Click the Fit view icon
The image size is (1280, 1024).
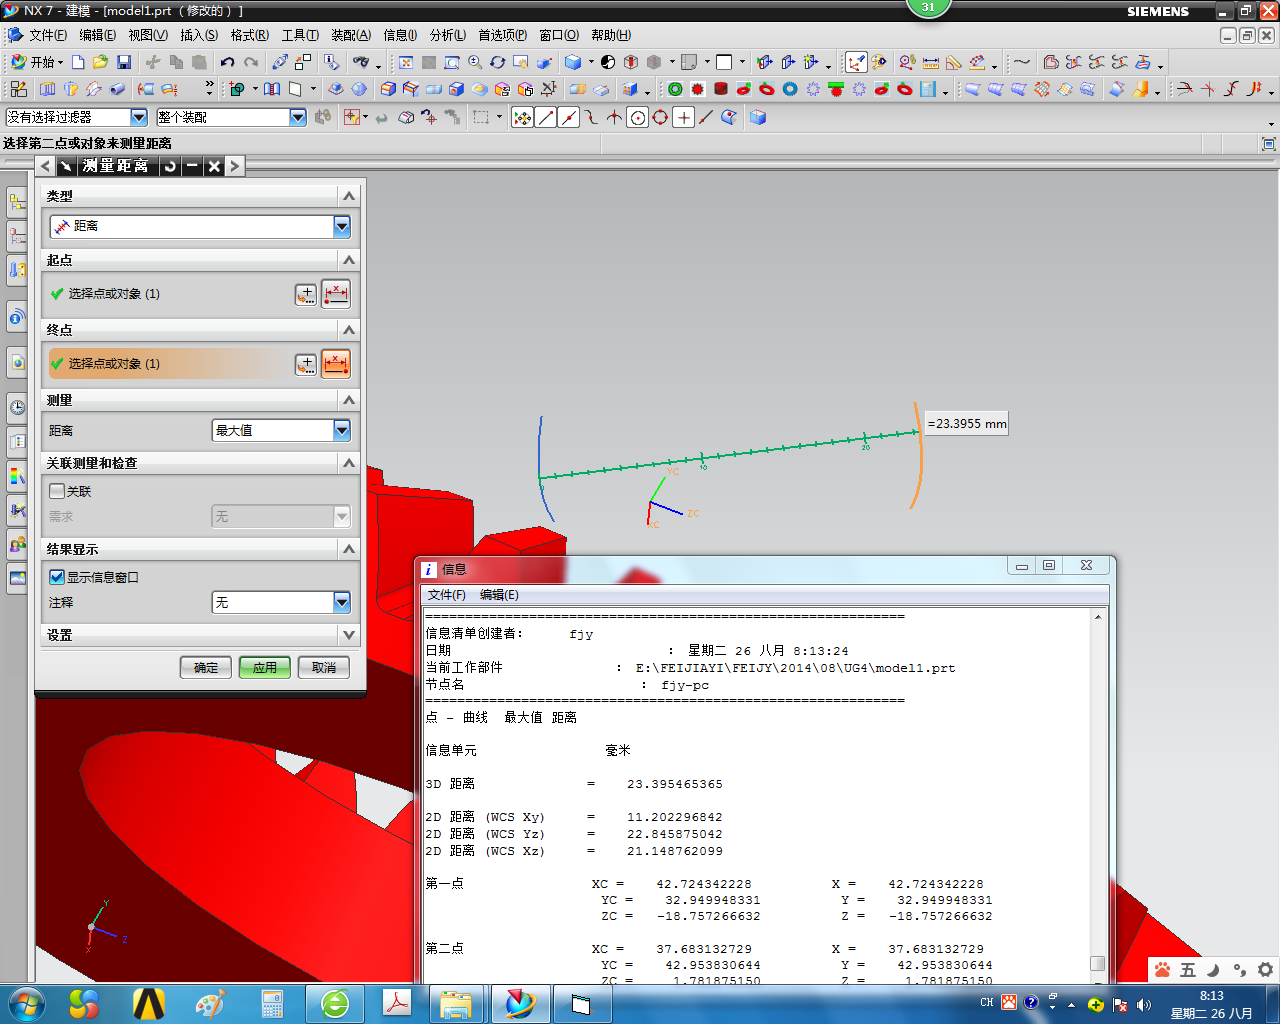click(x=406, y=62)
